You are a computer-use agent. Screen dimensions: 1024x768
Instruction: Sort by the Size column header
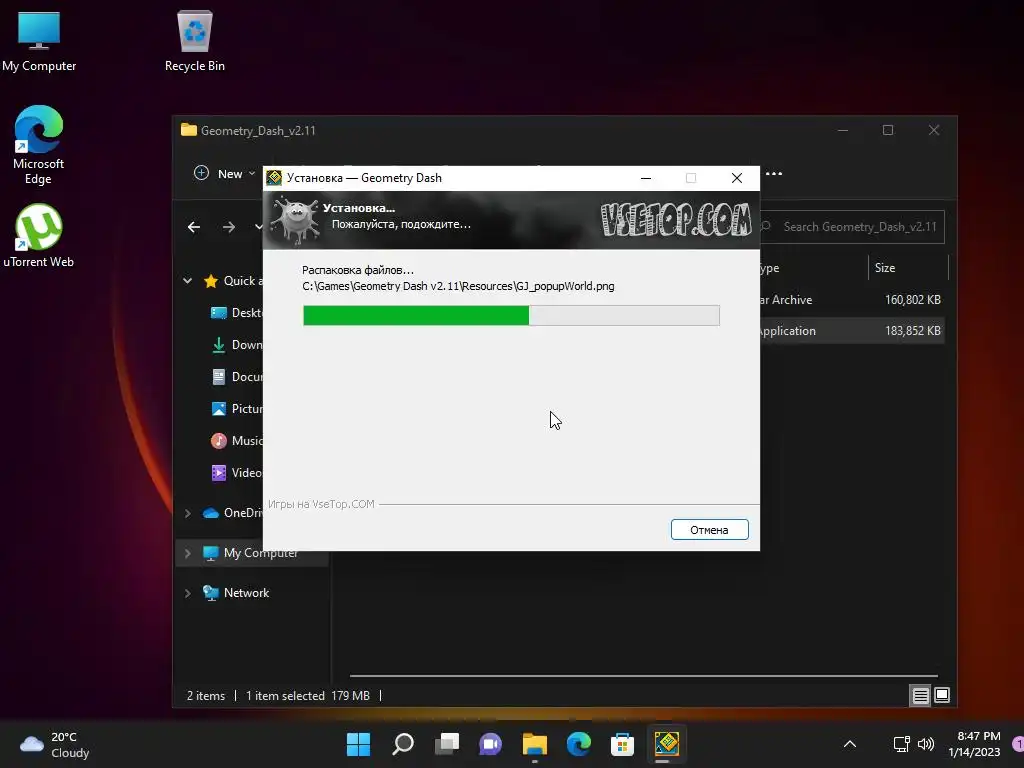(908, 268)
